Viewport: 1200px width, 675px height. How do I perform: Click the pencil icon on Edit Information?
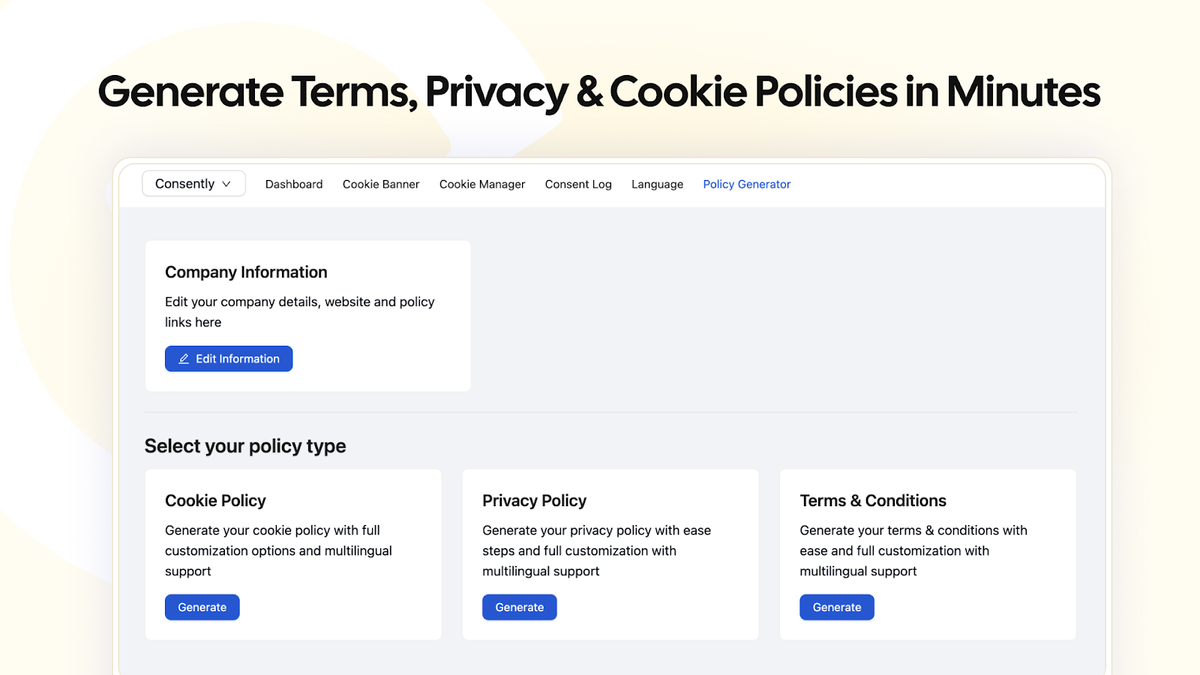(x=182, y=358)
